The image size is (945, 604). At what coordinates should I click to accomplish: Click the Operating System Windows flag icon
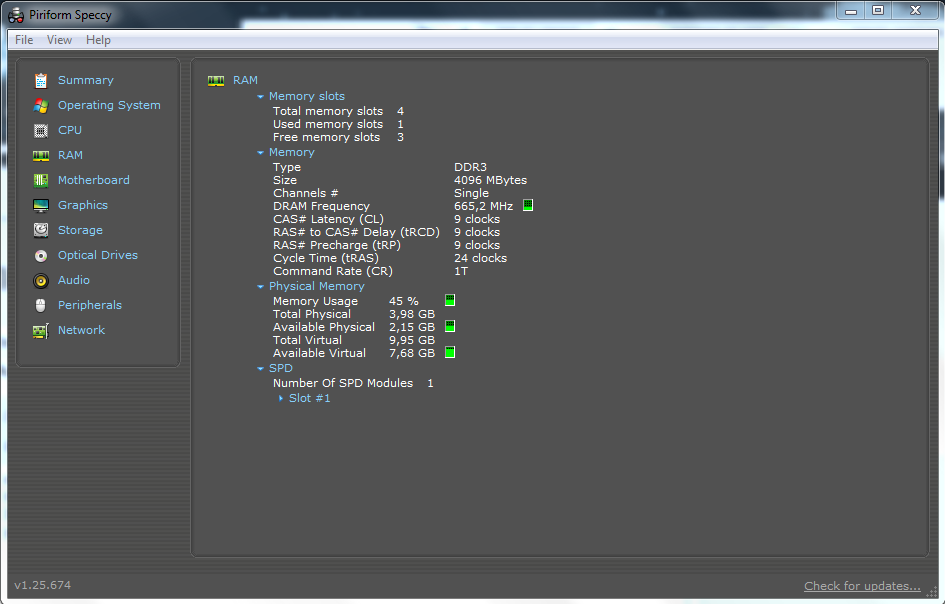(x=41, y=105)
